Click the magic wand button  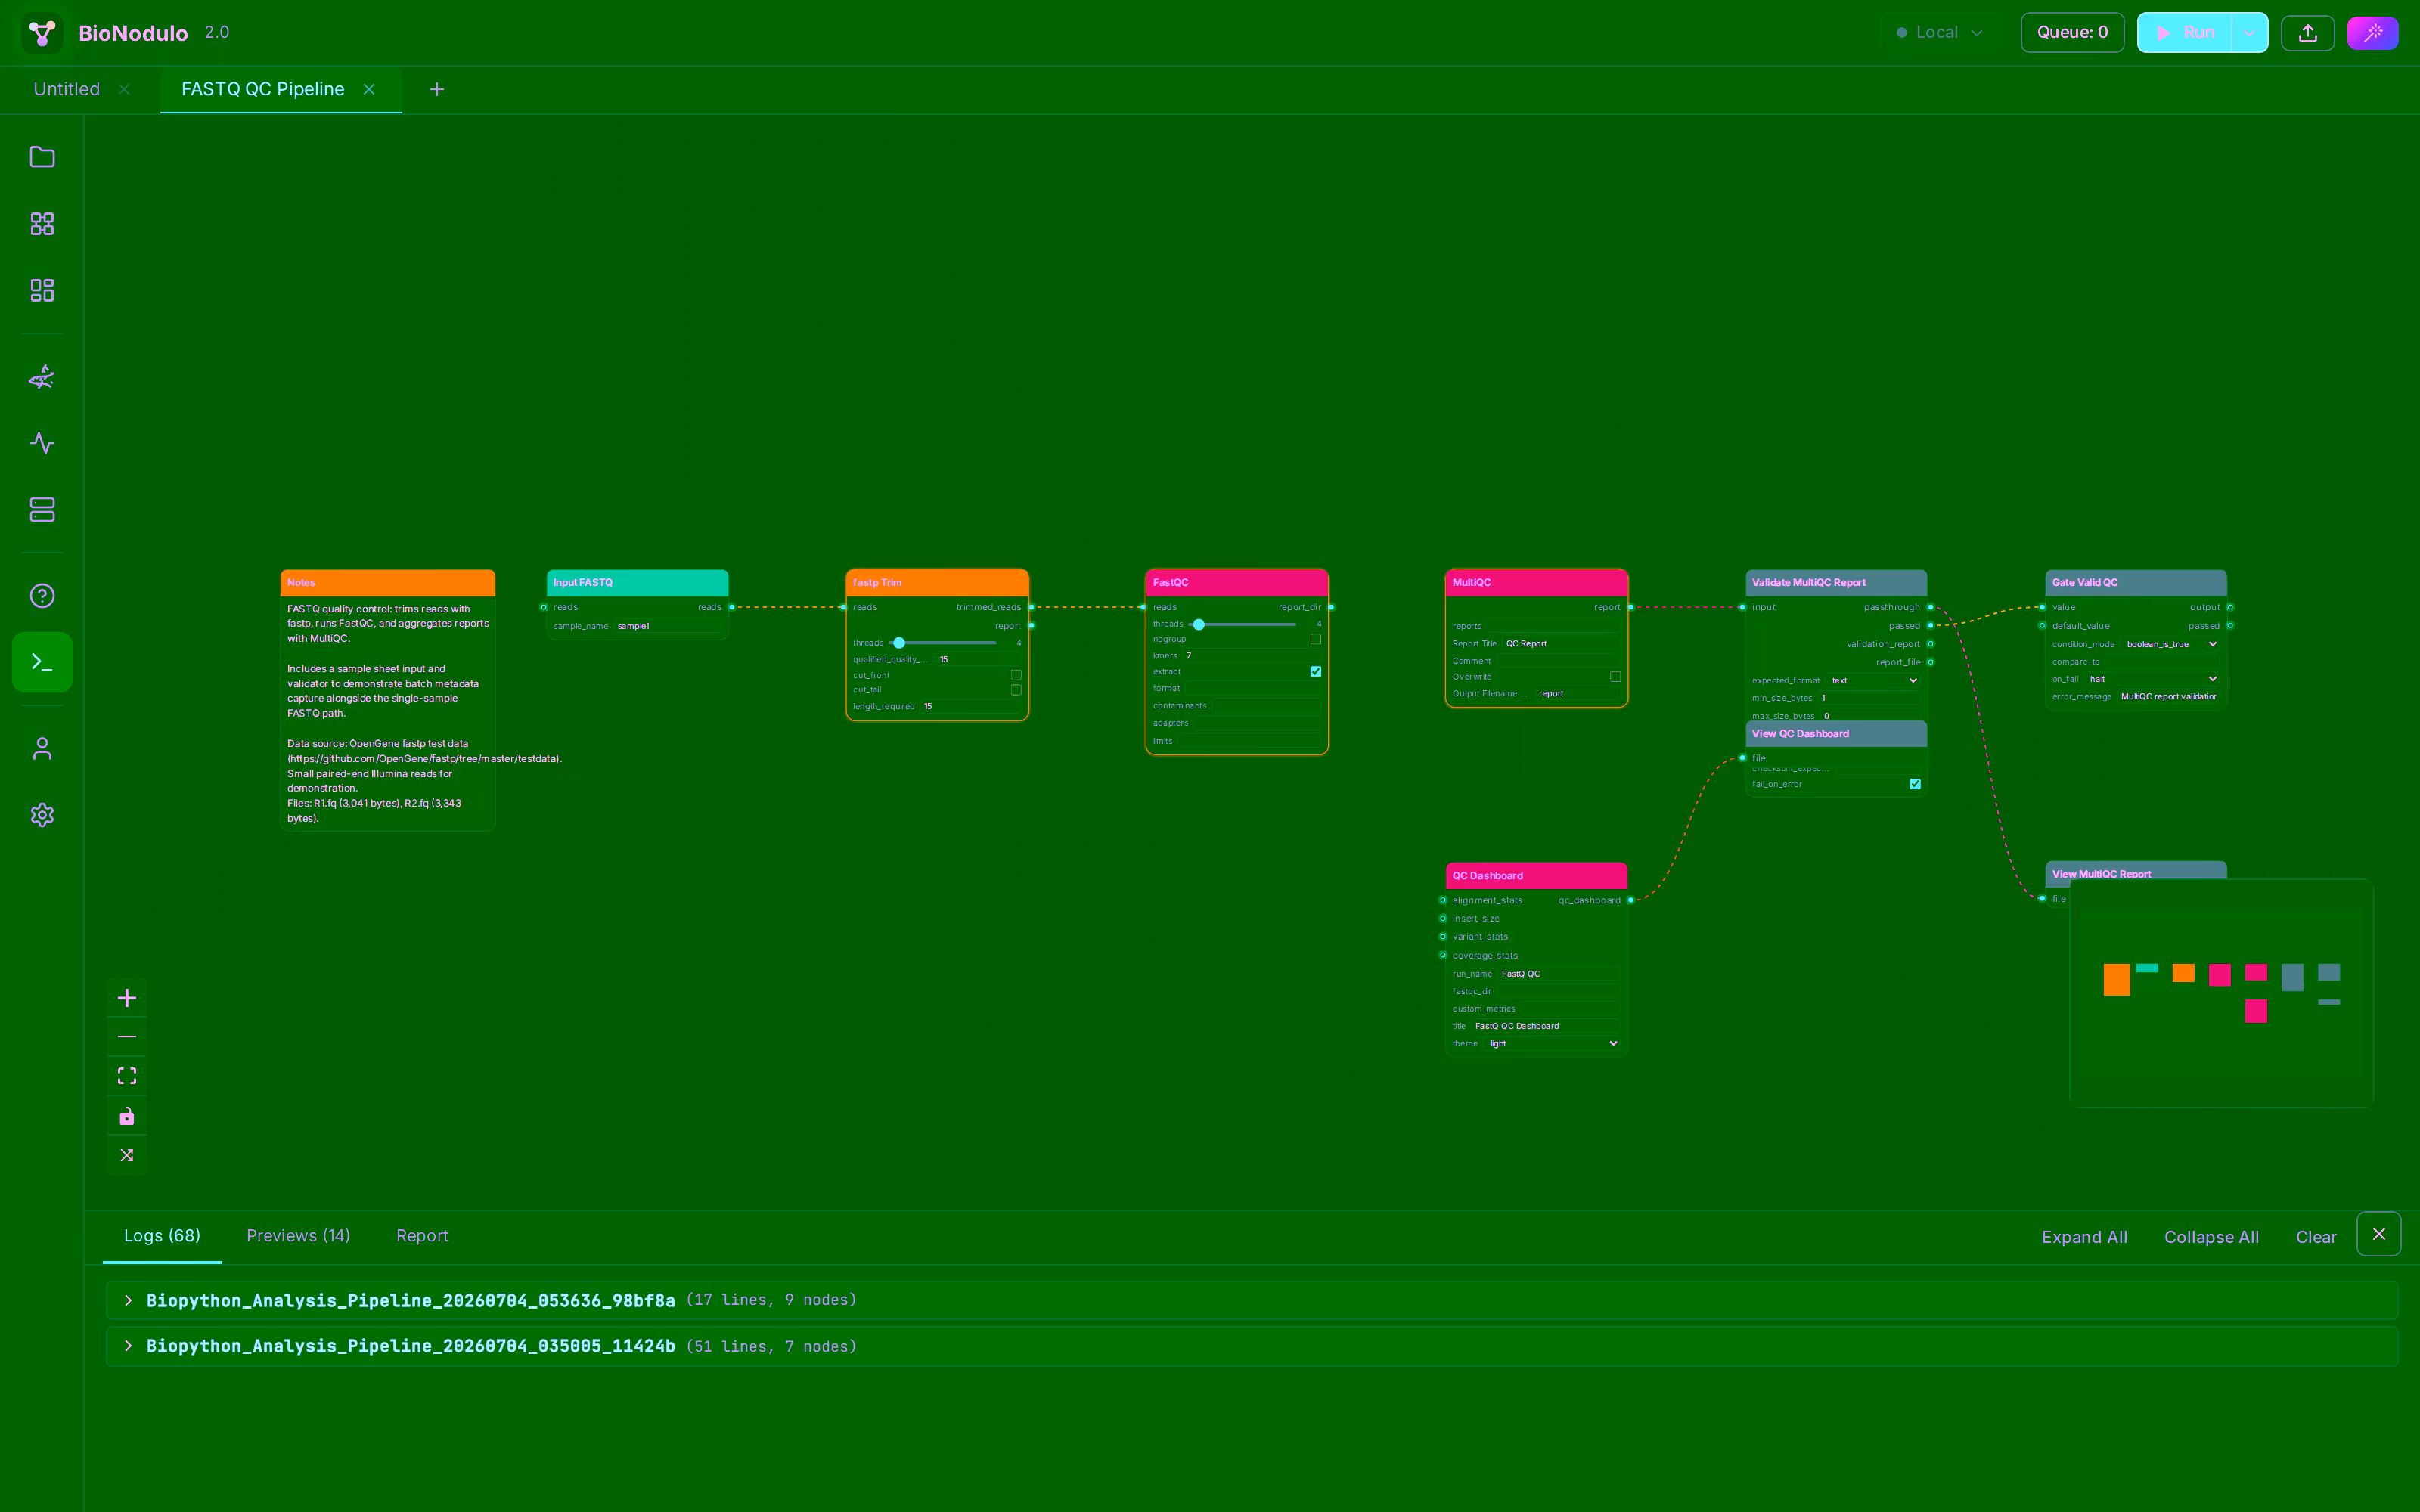[2373, 33]
